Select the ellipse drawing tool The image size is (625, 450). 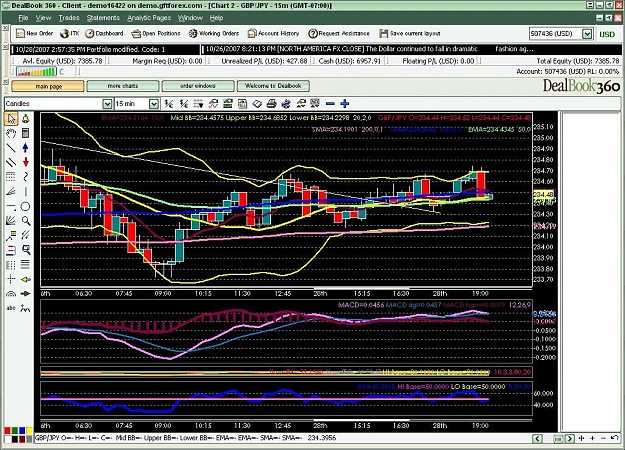coord(26,206)
